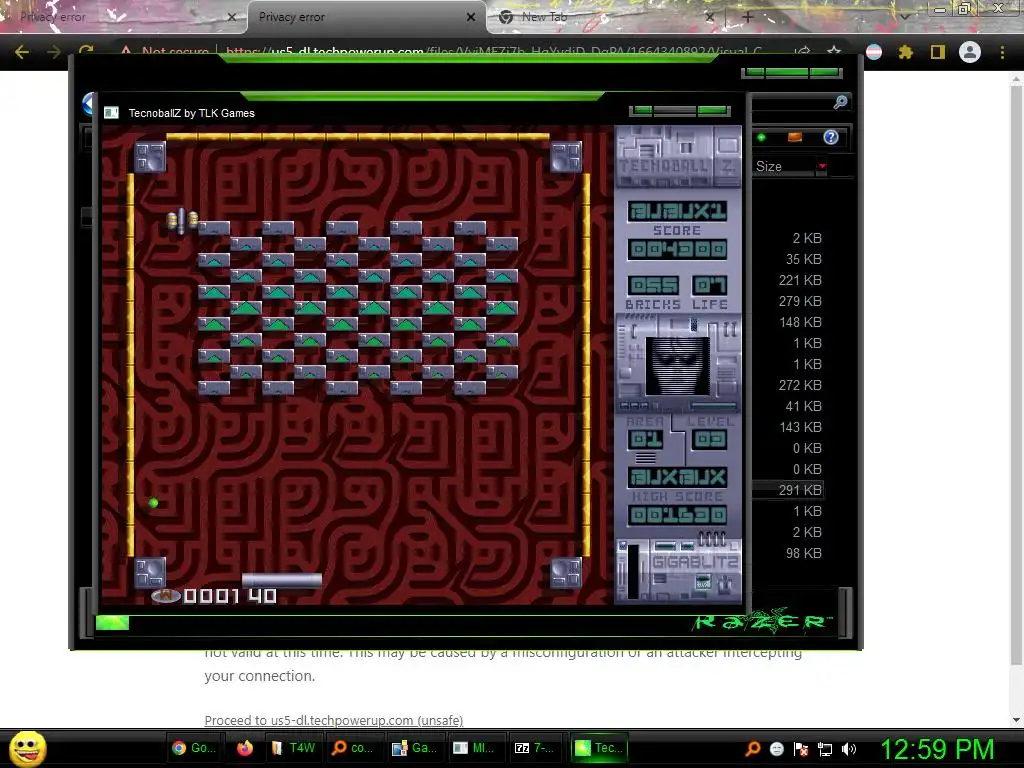
Task: Open Size column red dropdown arrow
Action: [822, 166]
